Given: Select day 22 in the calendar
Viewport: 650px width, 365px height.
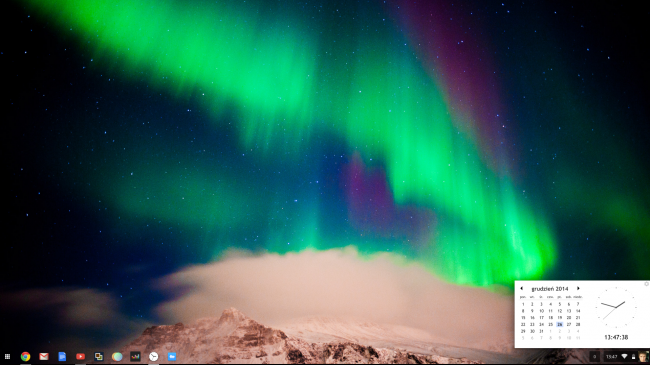Looking at the screenshot, I should [523, 324].
